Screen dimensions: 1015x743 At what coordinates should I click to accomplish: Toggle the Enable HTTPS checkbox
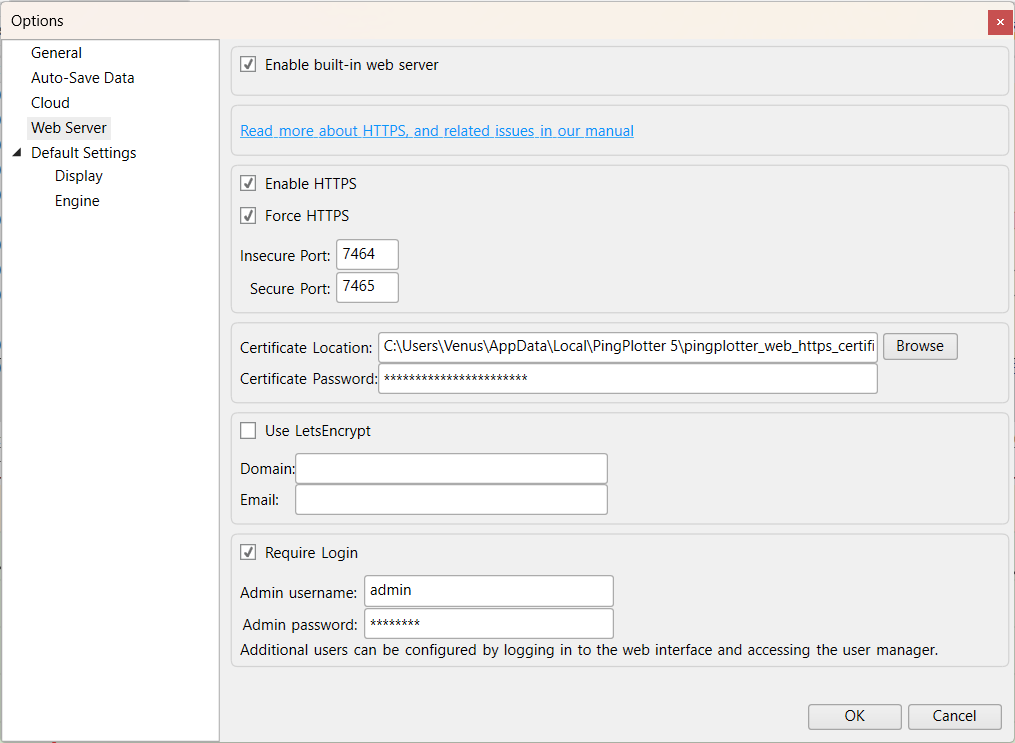coord(248,183)
